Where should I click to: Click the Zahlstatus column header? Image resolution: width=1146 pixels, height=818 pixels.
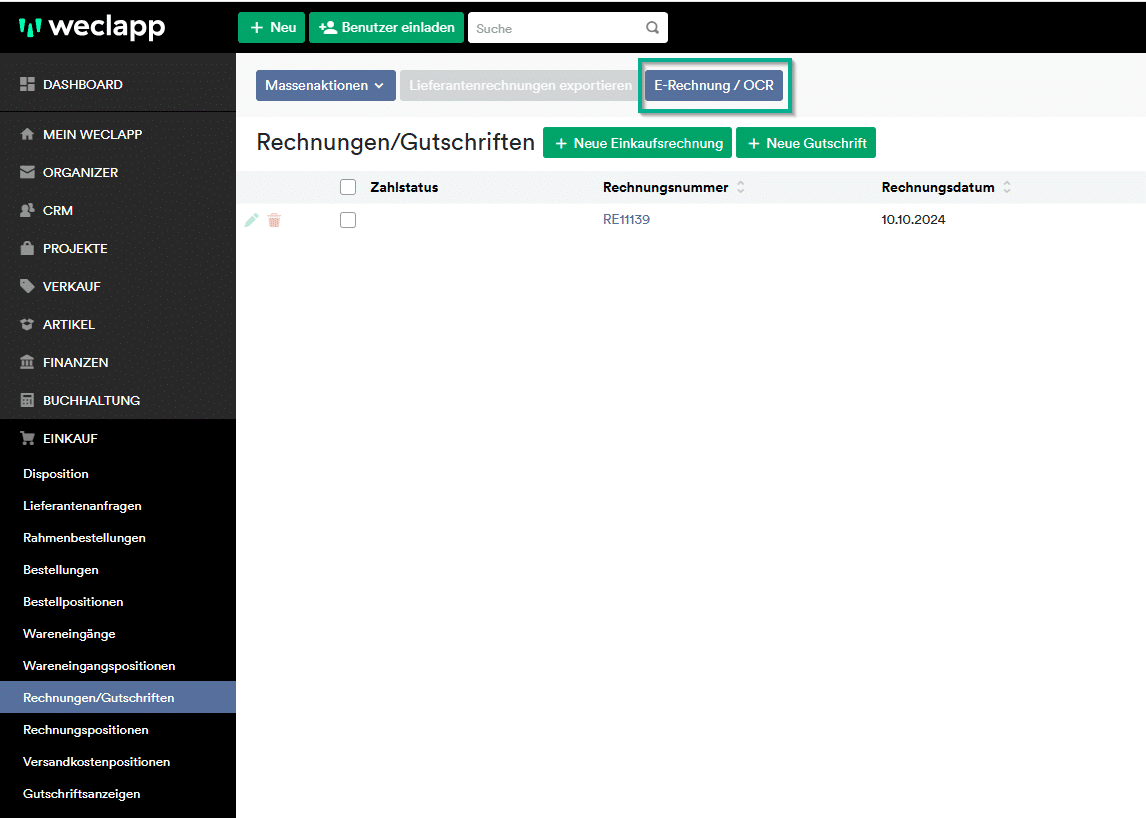[x=404, y=187]
